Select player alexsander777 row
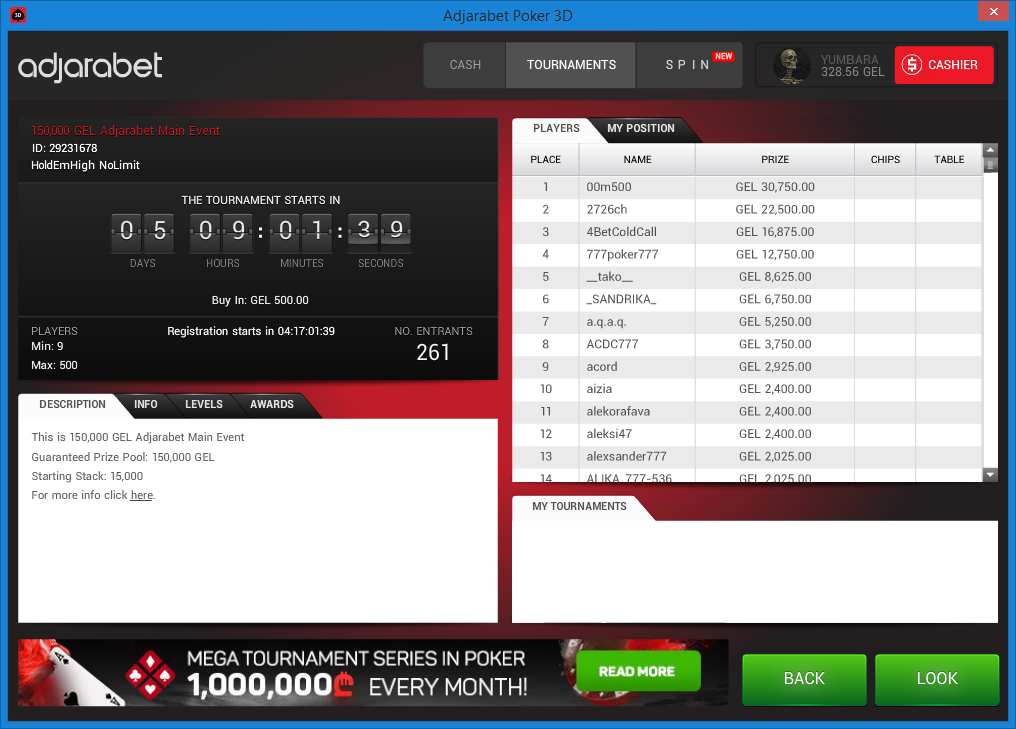The width and height of the screenshot is (1016, 729). (747, 456)
